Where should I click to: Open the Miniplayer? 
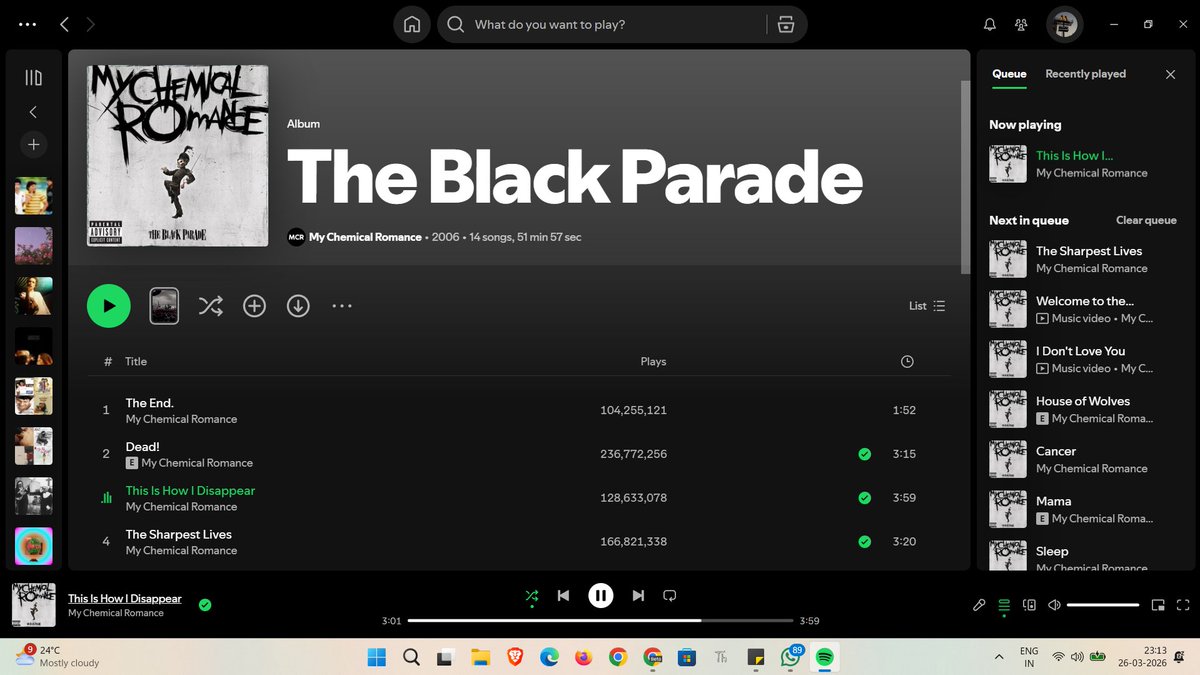[x=1158, y=605]
